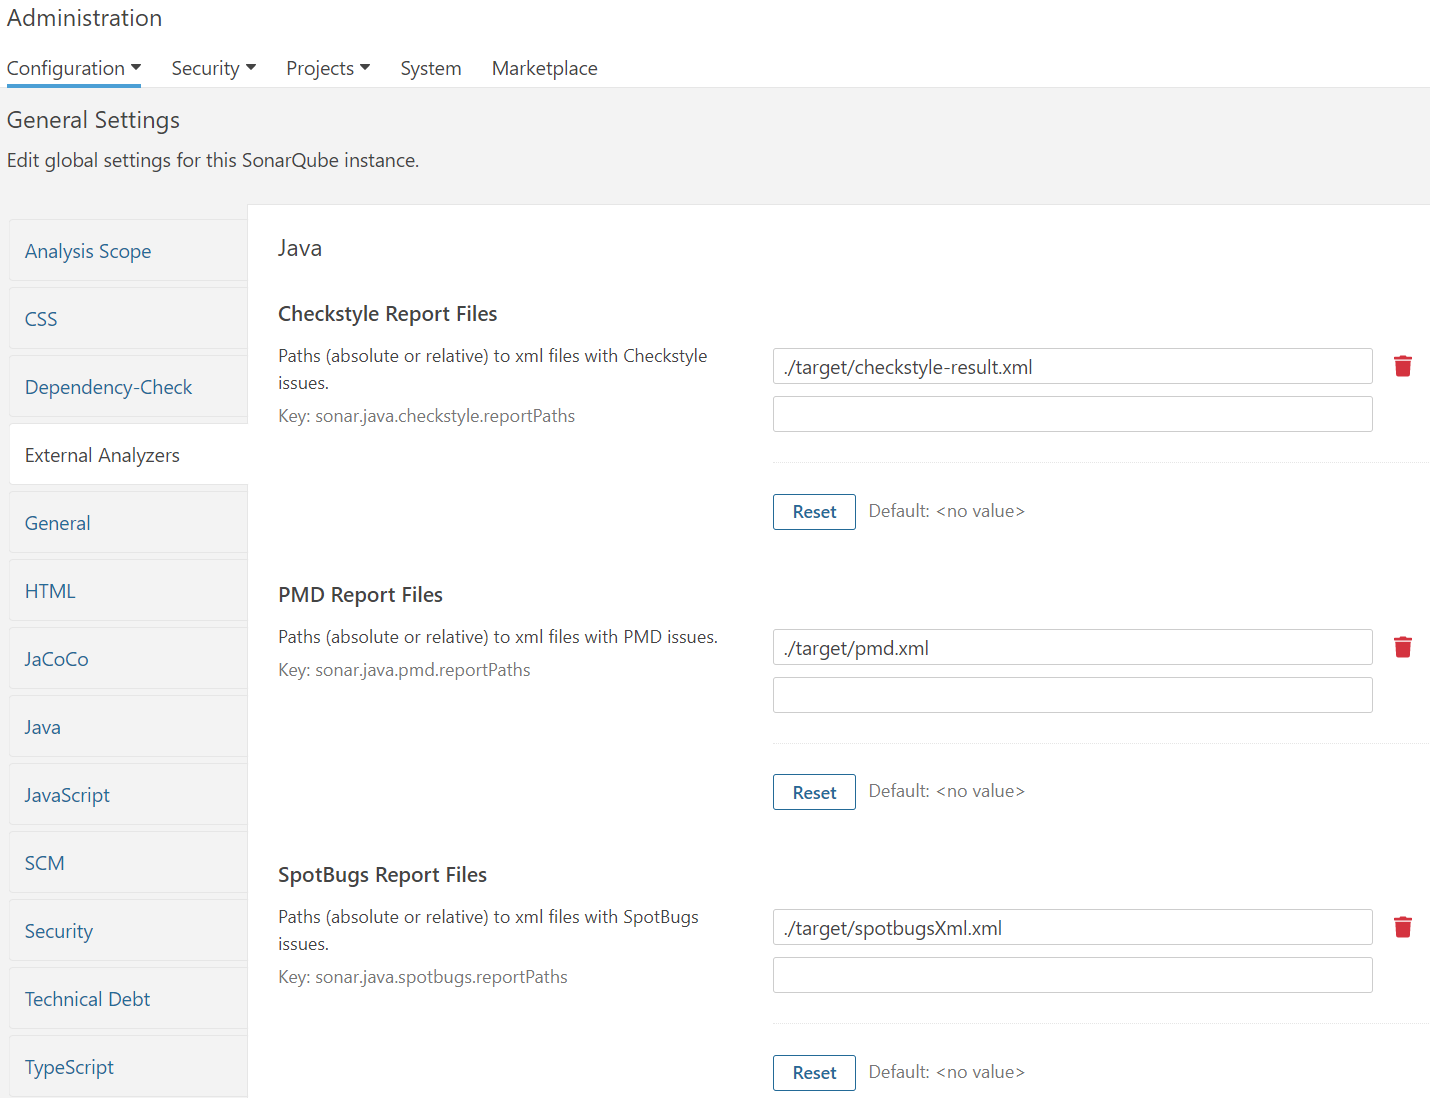Open Dependency-Check settings category
This screenshot has width=1430, height=1098.
point(129,387)
